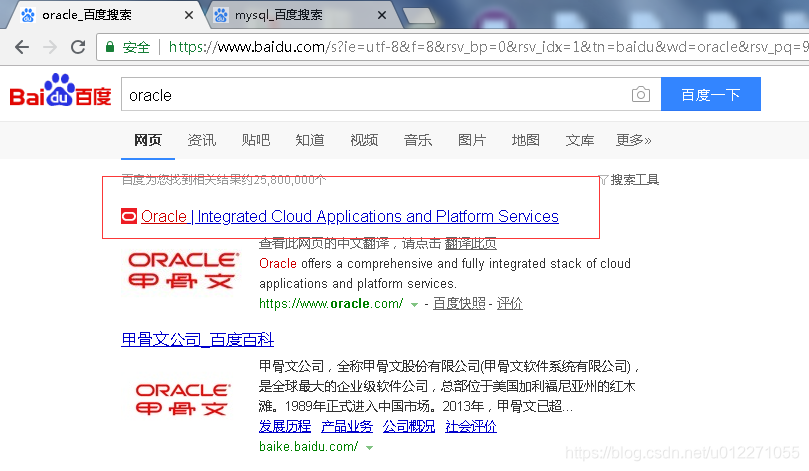Open the 知道 category
This screenshot has width=809, height=471.
(x=310, y=140)
